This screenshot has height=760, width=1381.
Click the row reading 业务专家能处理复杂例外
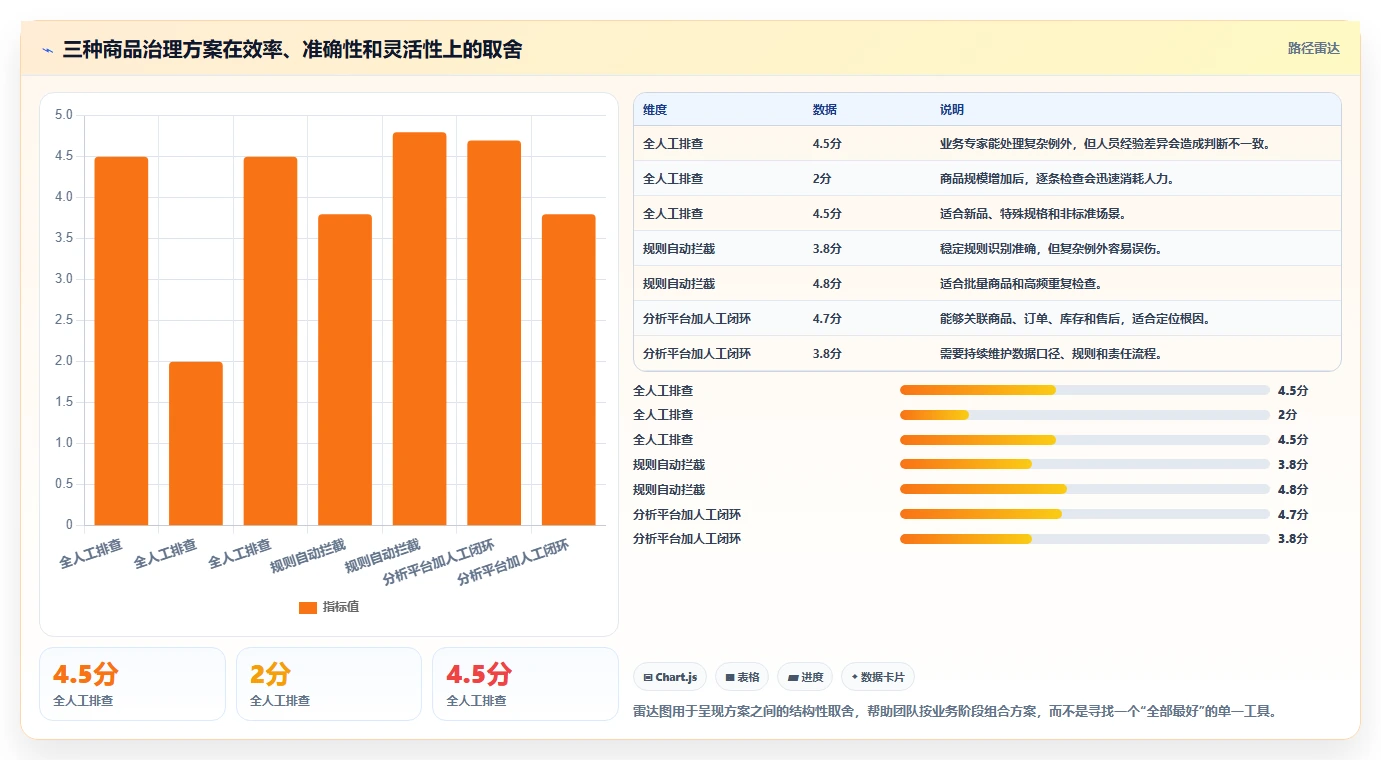(987, 143)
